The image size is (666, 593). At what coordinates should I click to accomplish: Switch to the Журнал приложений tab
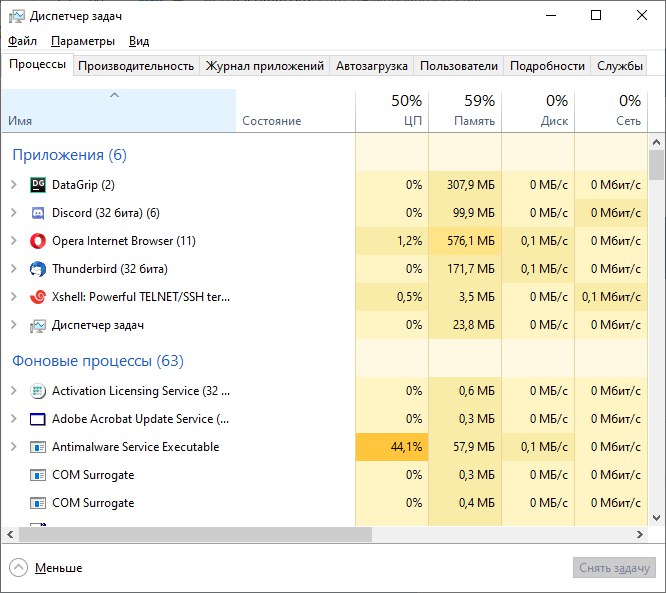(x=265, y=66)
